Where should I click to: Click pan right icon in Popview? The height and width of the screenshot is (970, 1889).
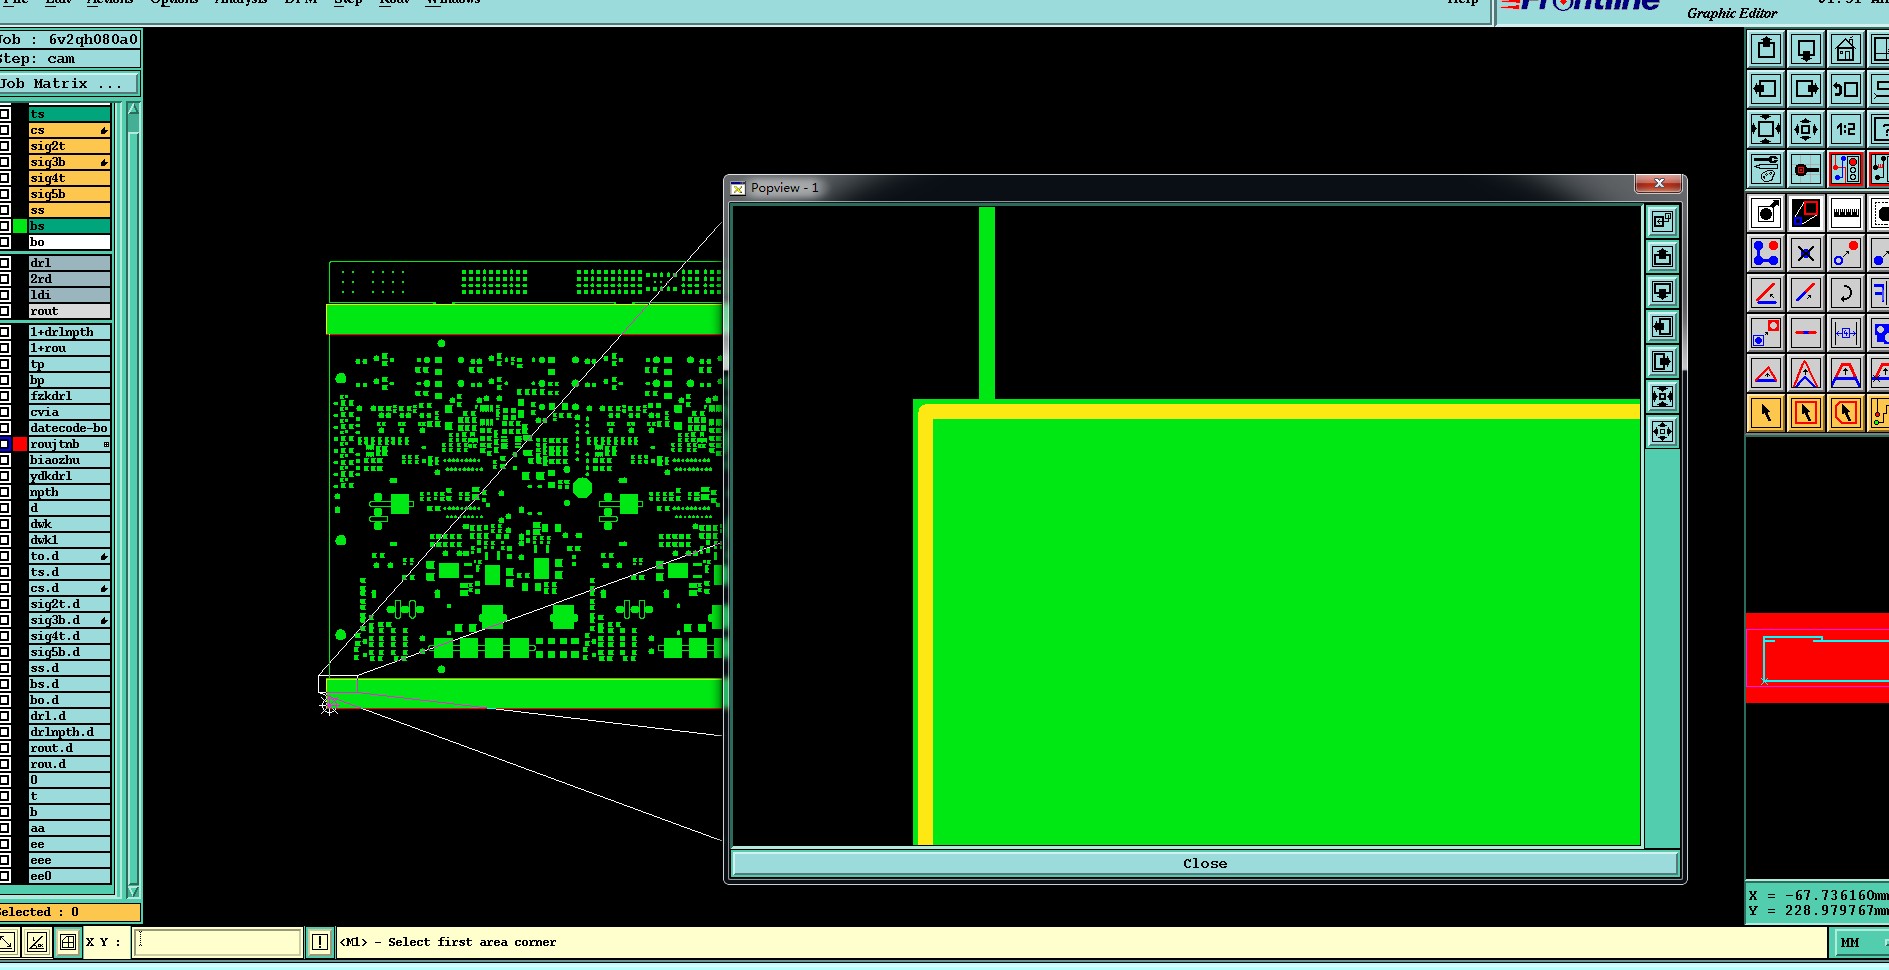click(1662, 362)
